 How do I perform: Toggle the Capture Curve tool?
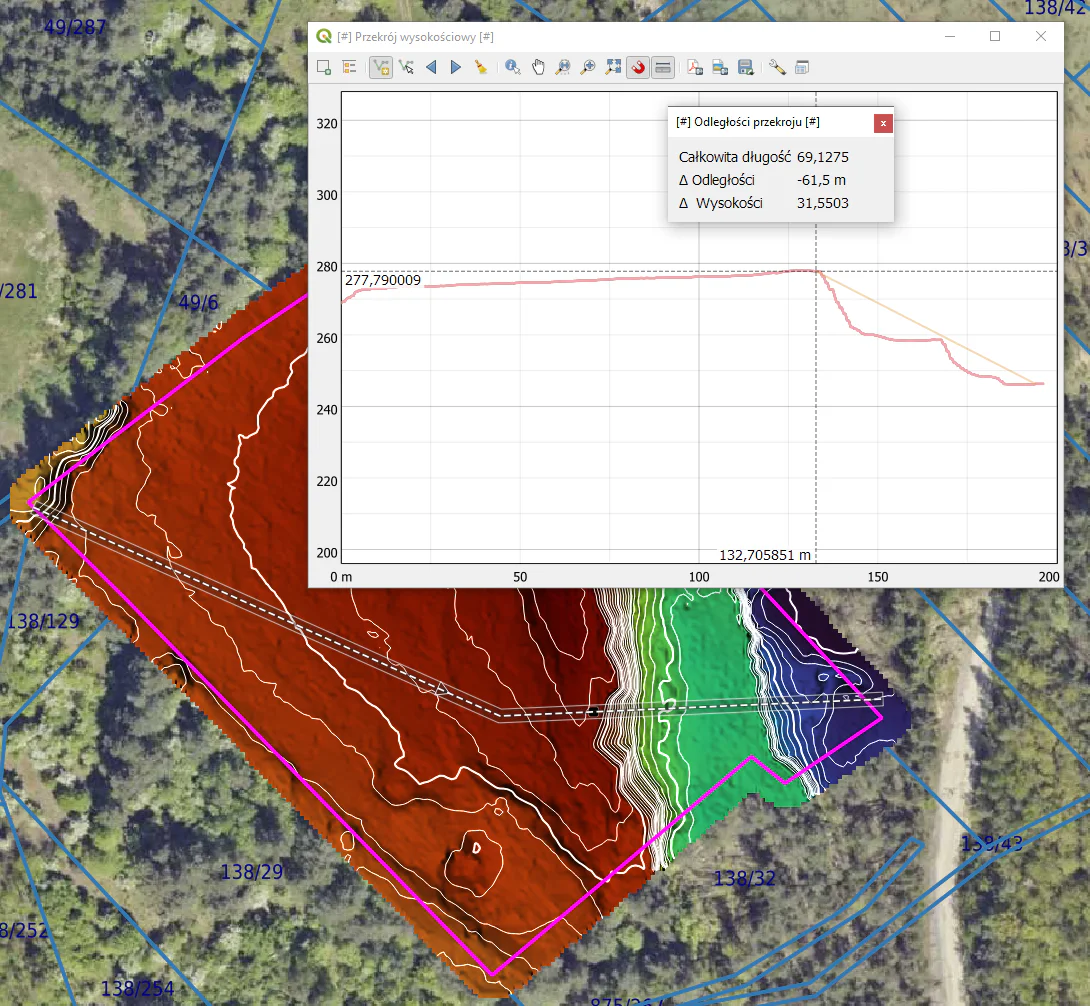coord(380,67)
